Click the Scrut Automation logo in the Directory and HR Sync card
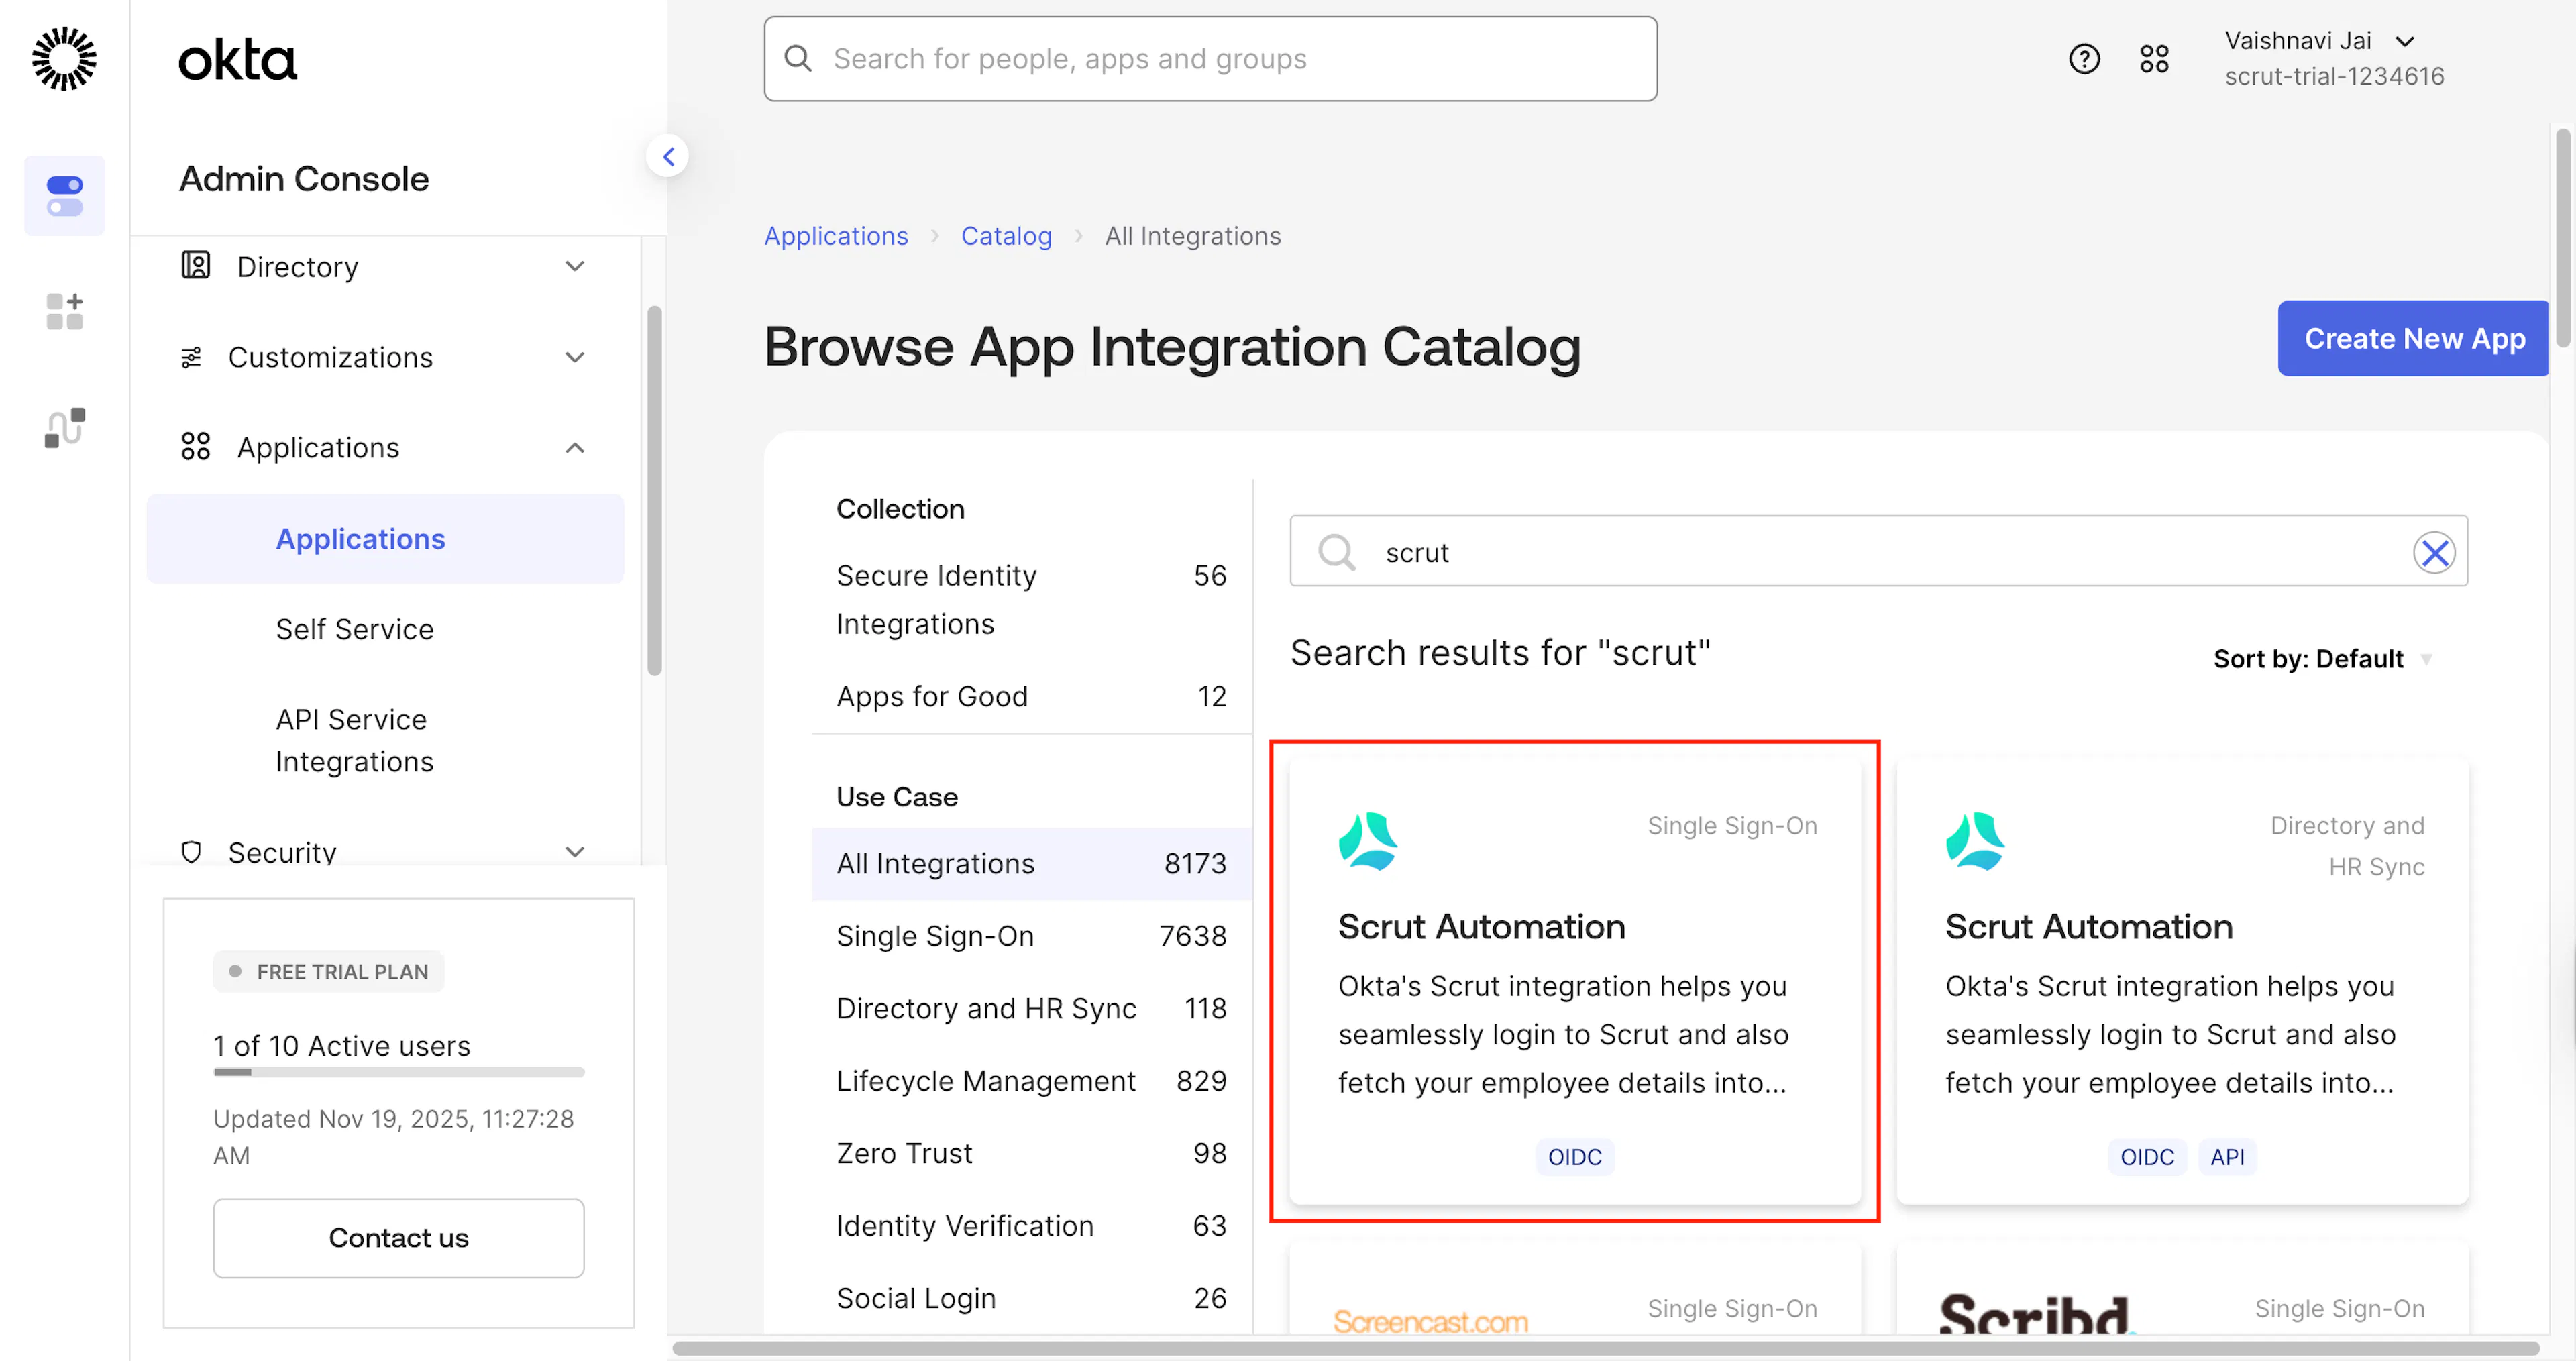 pyautogui.click(x=1975, y=840)
